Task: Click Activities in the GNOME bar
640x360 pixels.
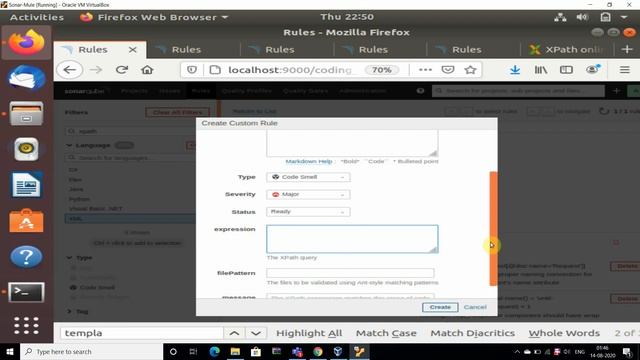Action: 37,17
